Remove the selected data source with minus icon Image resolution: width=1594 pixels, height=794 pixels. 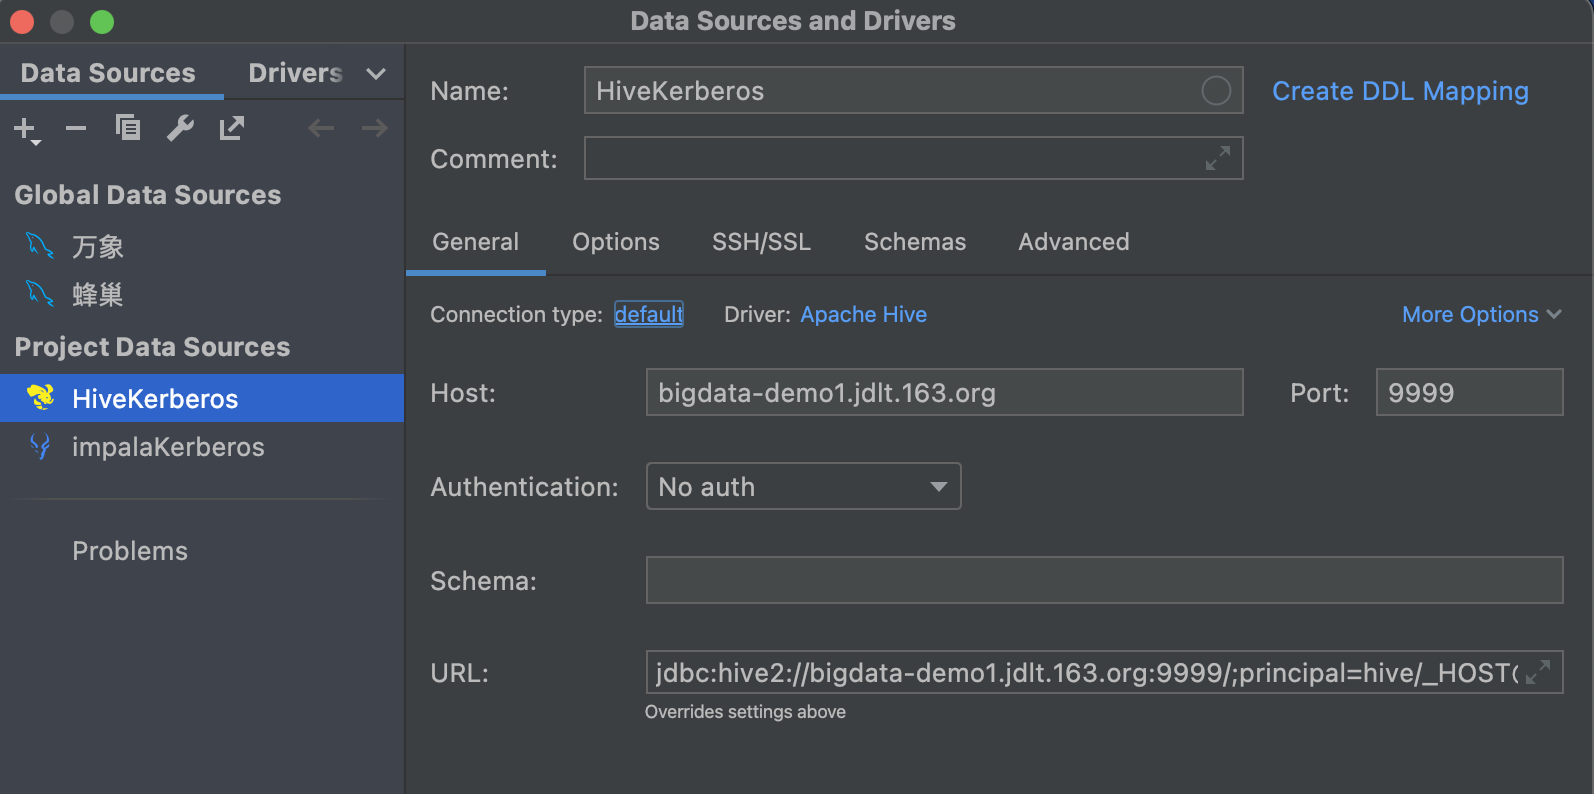[76, 128]
